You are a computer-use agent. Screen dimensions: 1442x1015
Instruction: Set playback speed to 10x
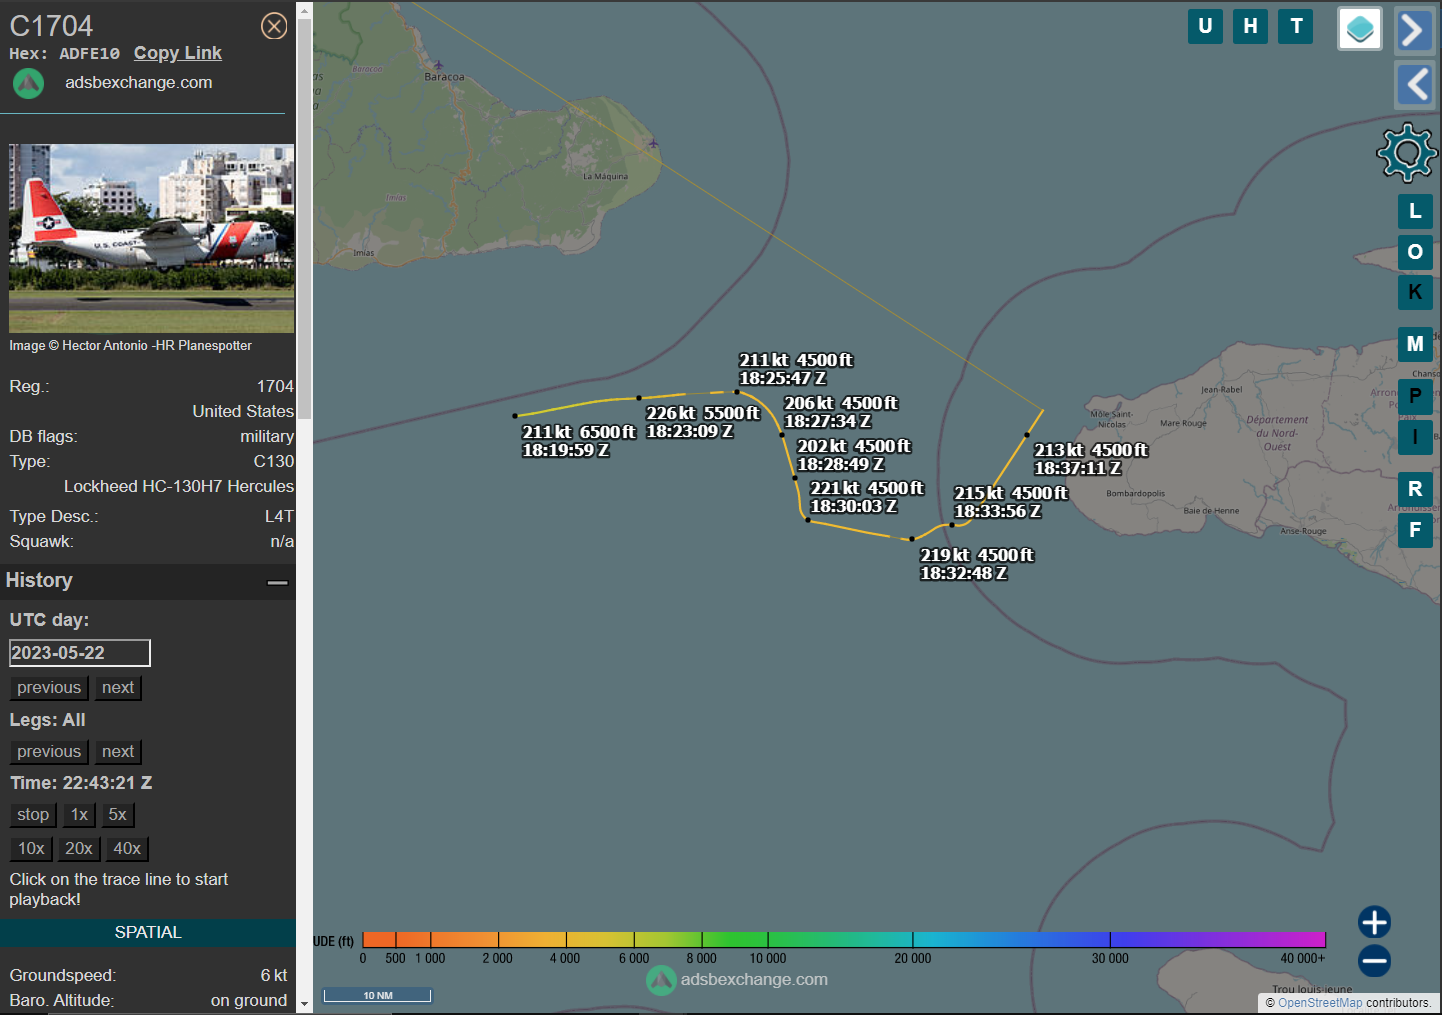point(31,849)
